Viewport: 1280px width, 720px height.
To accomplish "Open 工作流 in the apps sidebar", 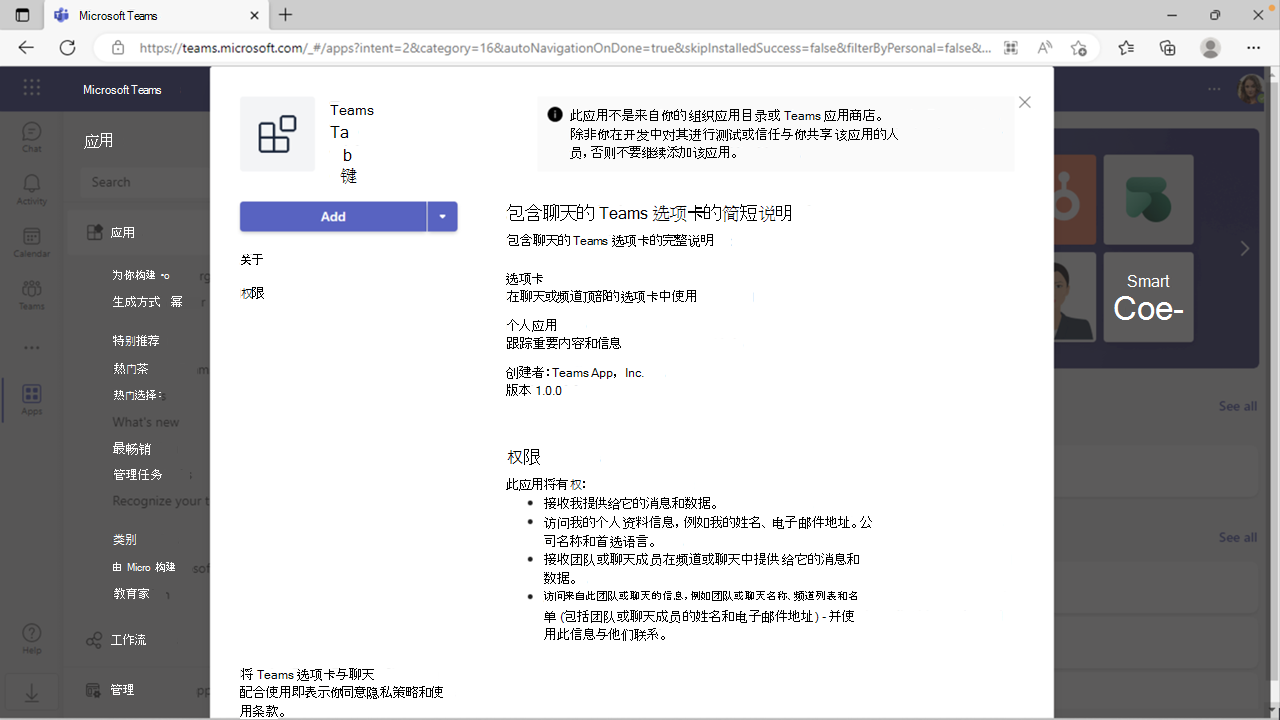I will [x=115, y=640].
